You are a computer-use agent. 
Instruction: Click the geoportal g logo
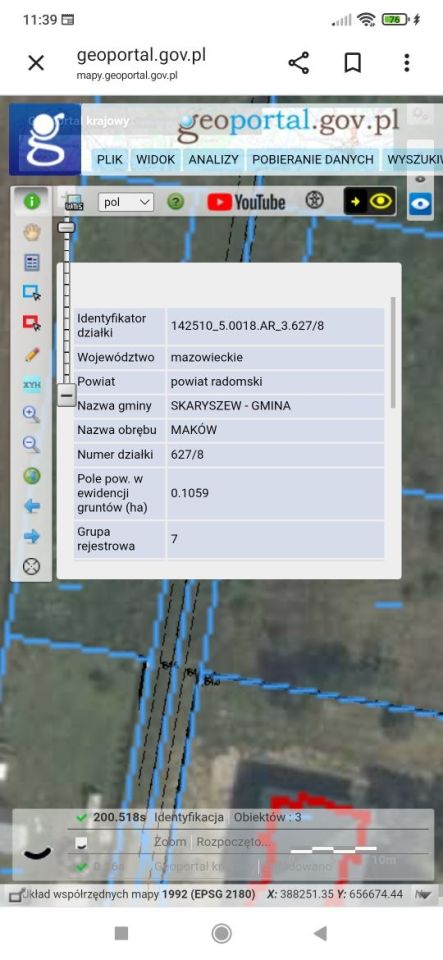45,140
